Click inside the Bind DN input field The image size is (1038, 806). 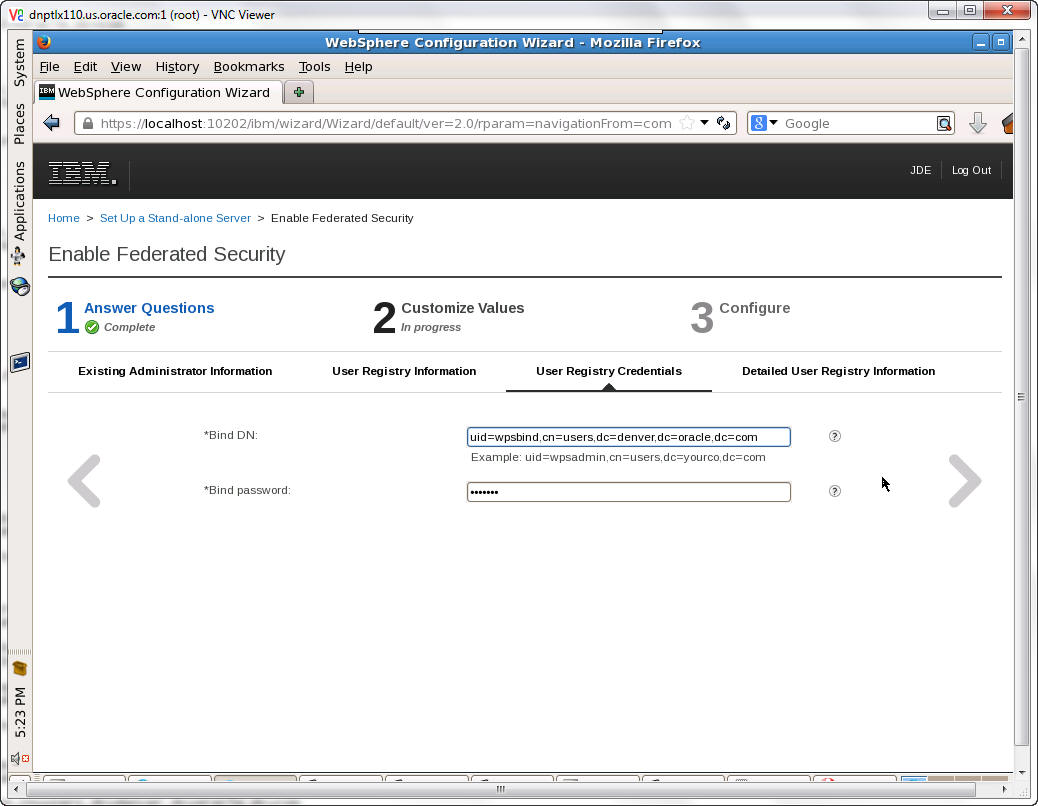(x=628, y=437)
